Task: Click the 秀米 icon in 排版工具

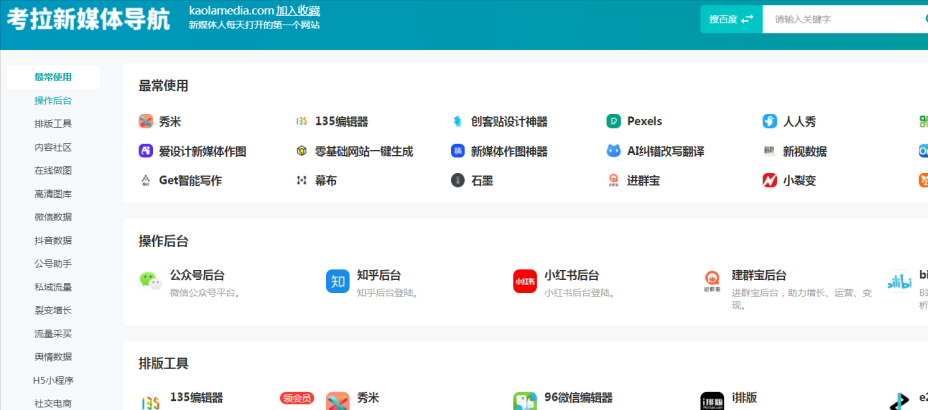Action: tap(338, 402)
